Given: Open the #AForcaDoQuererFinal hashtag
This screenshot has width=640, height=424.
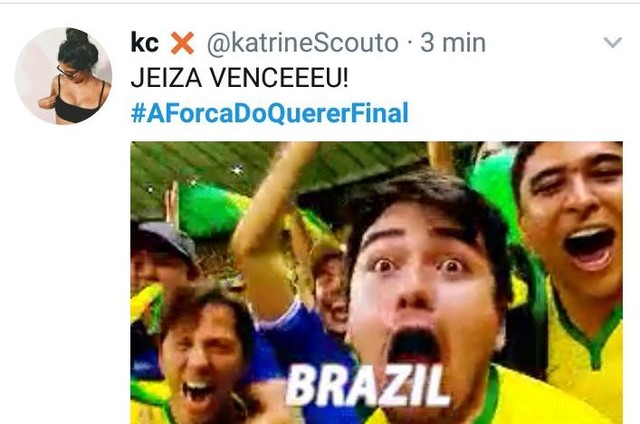Looking at the screenshot, I should tap(269, 113).
